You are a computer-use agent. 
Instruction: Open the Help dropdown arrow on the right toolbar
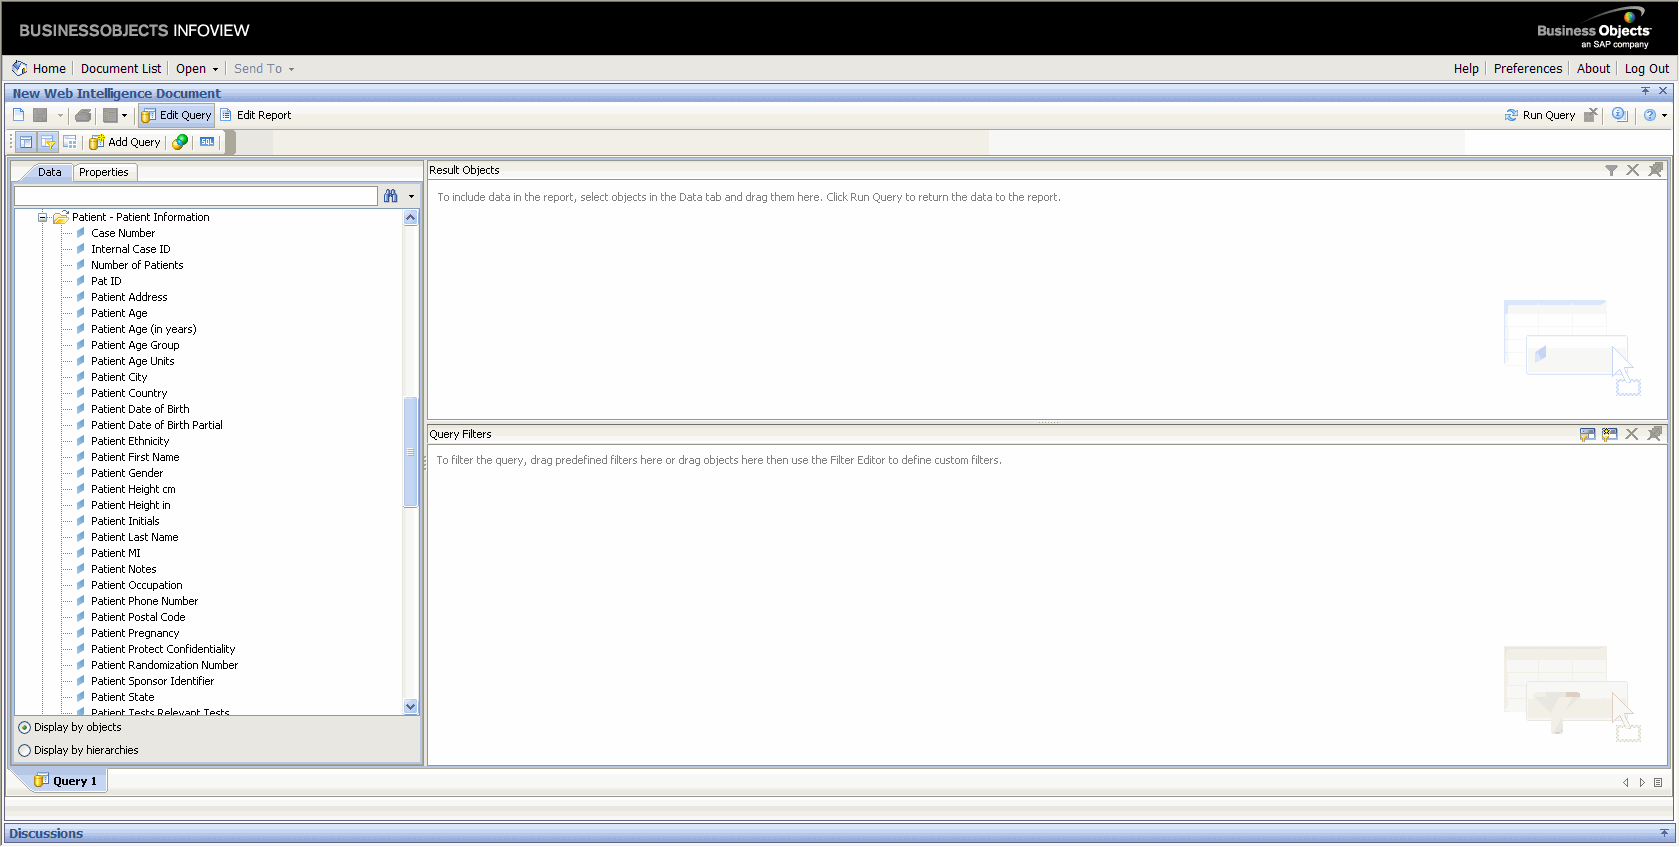click(x=1664, y=116)
